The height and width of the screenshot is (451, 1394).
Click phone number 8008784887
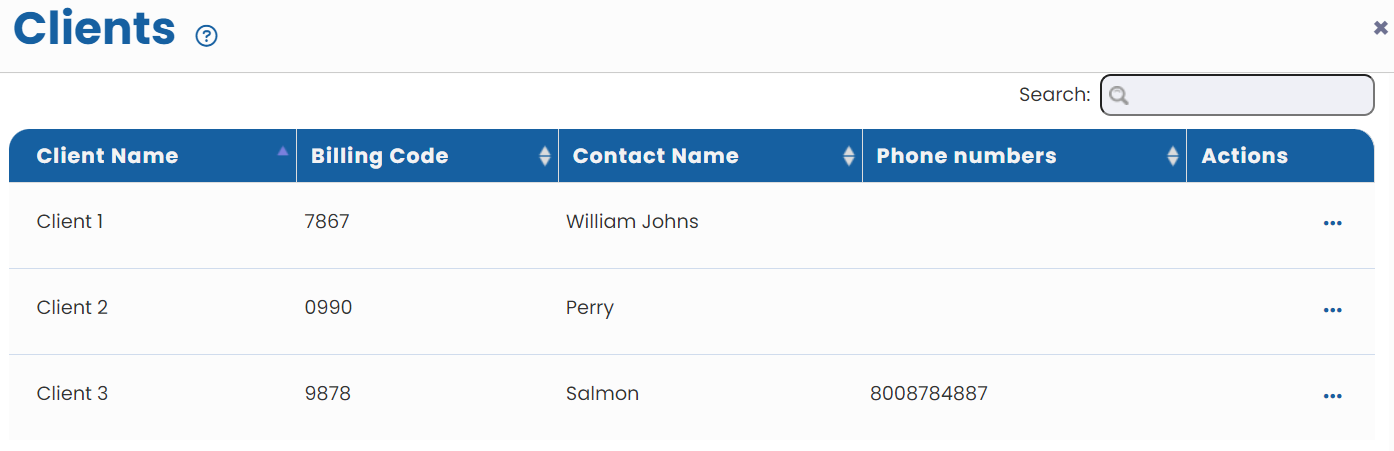tap(928, 394)
